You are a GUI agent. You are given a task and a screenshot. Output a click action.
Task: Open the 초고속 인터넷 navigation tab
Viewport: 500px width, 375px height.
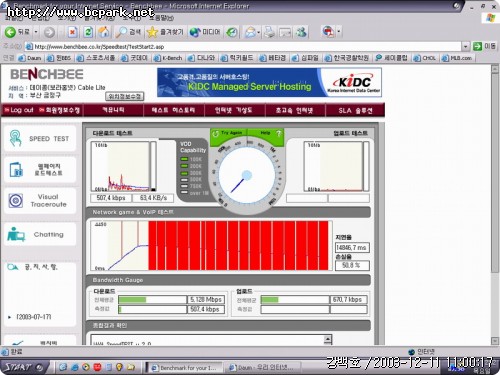[x=295, y=110]
